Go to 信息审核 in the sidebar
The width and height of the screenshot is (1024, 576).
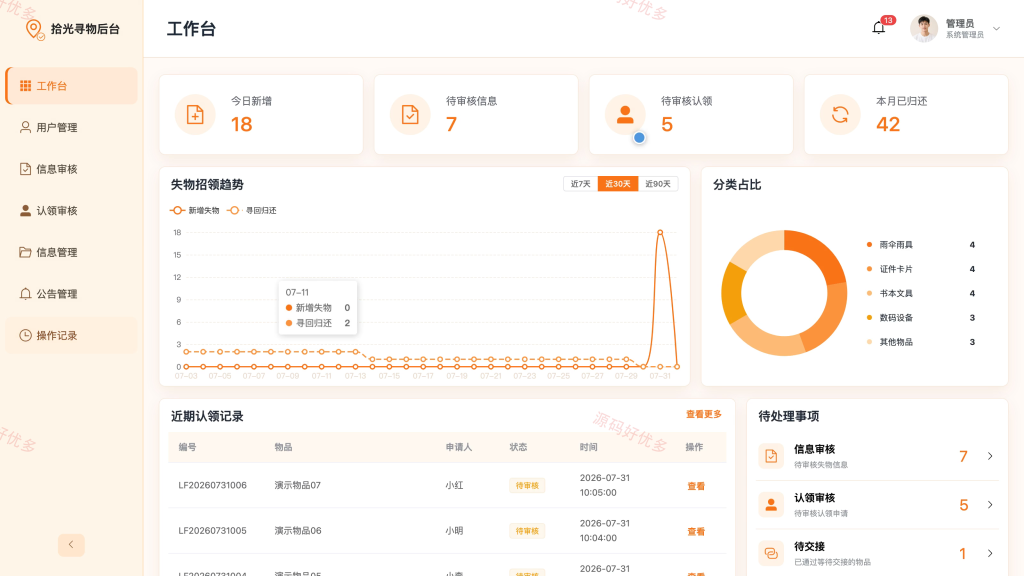[x=72, y=169]
